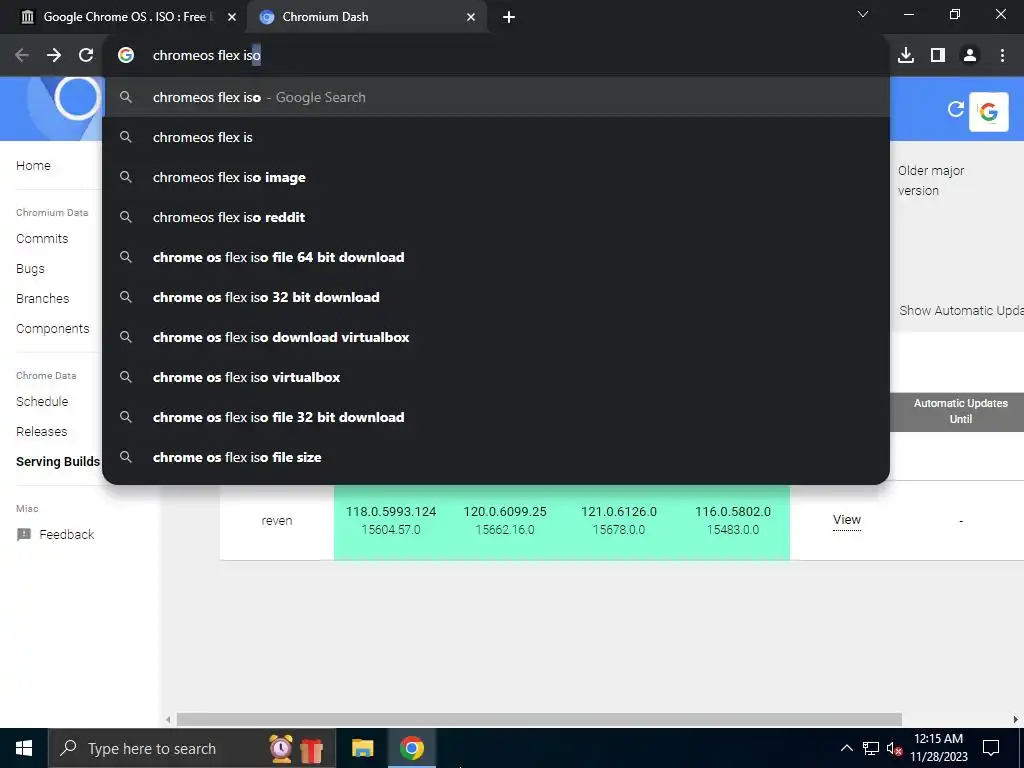Click the Feedback icon in sidebar

point(24,535)
